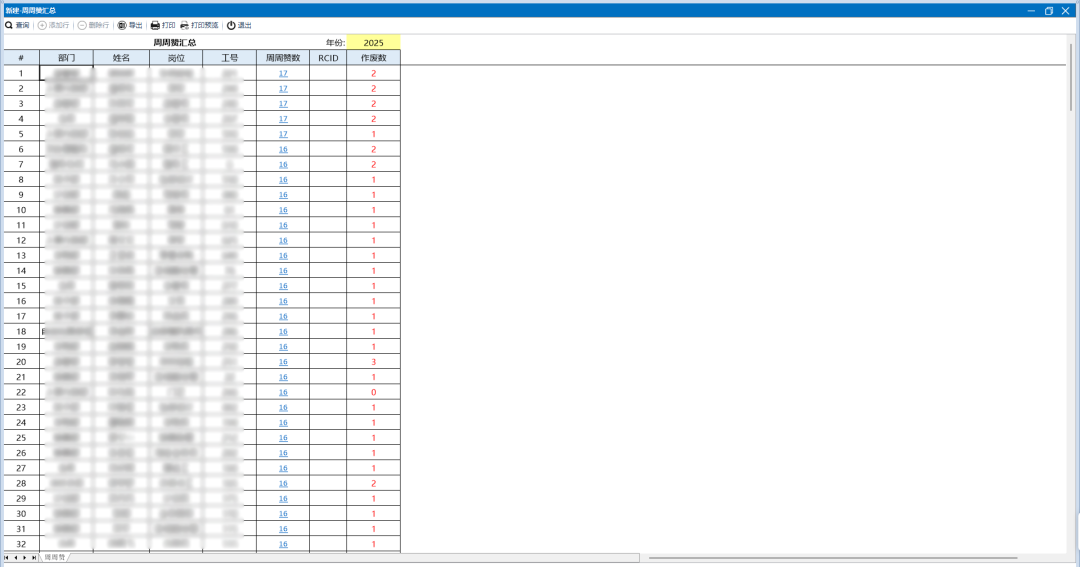Screen dimensions: 1080x567
Task: Select row number 24 header
Action: click(21, 423)
